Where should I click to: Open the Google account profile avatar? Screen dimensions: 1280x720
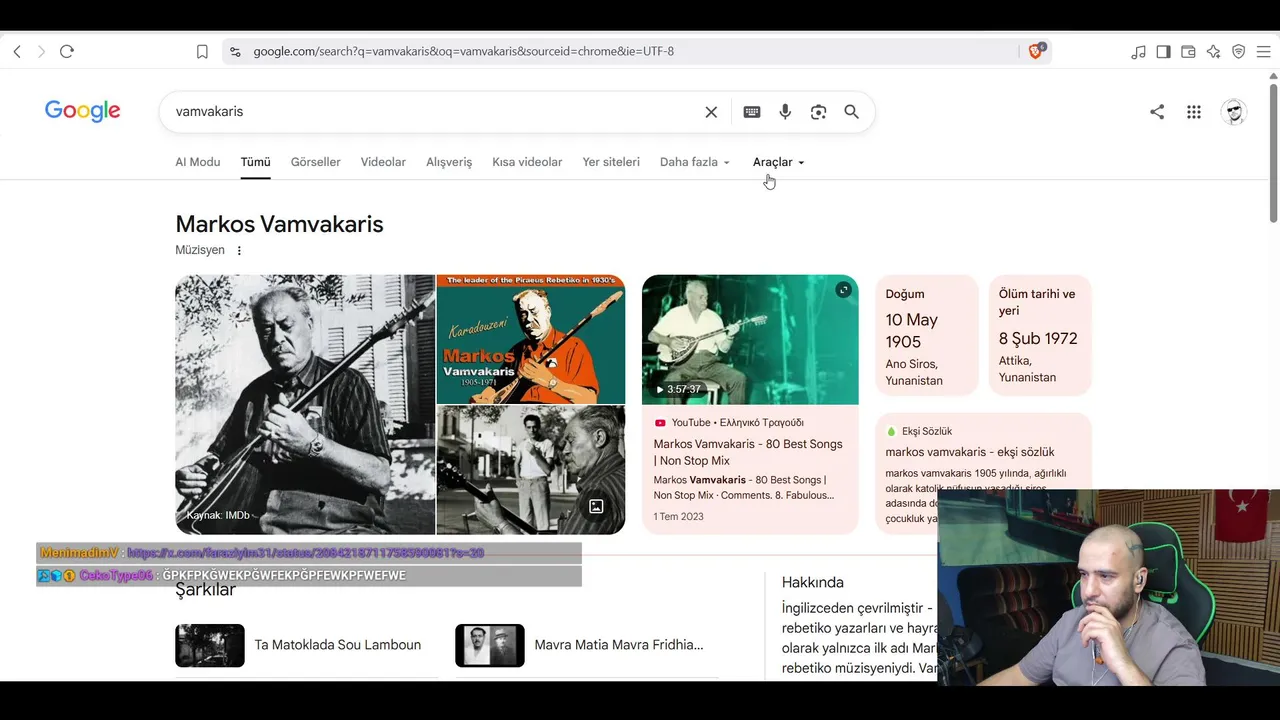click(x=1234, y=112)
